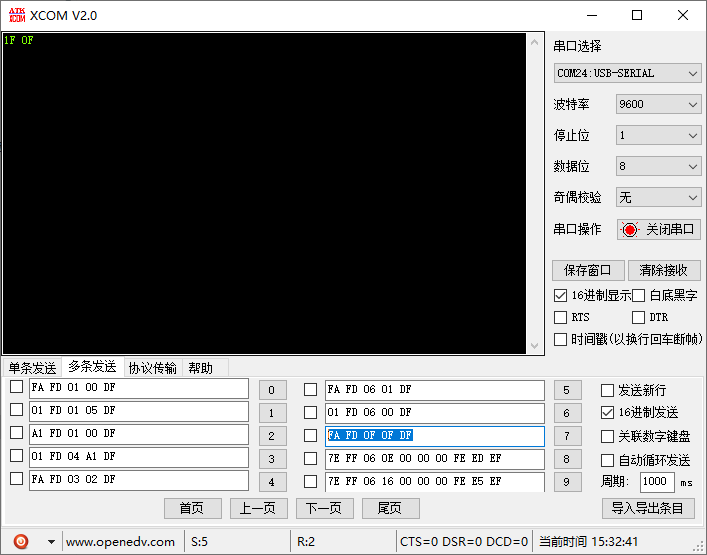Click the 导入导出条目 button

pos(648,509)
